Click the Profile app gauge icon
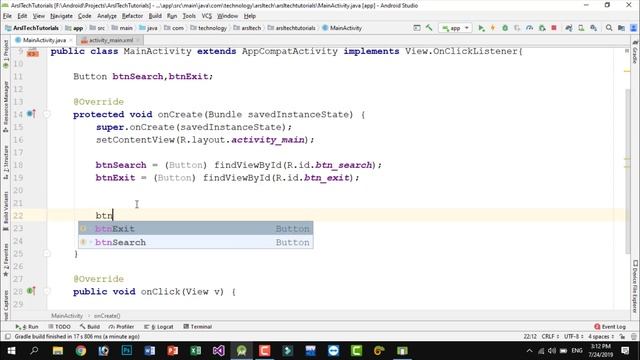Image resolution: width=640 pixels, height=360 pixels. (x=529, y=28)
